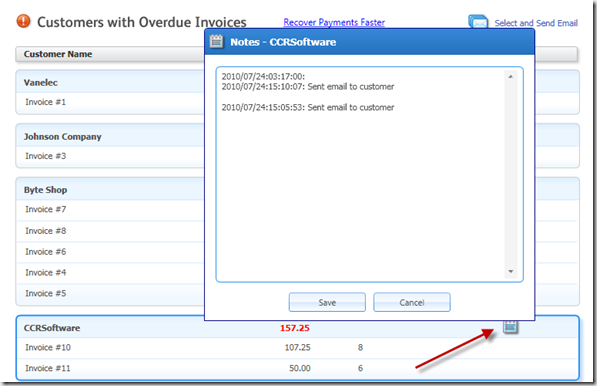
Task: Click the notes scrollbar down arrow
Action: [x=511, y=271]
